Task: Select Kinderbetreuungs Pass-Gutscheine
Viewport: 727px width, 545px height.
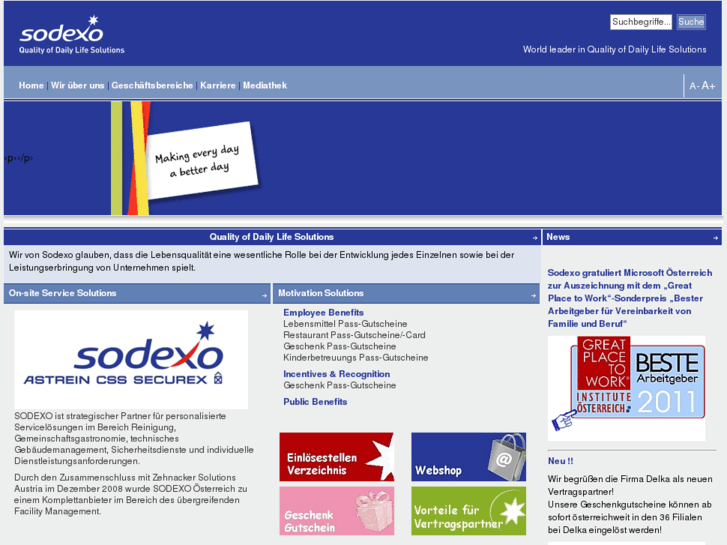Action: [x=356, y=358]
